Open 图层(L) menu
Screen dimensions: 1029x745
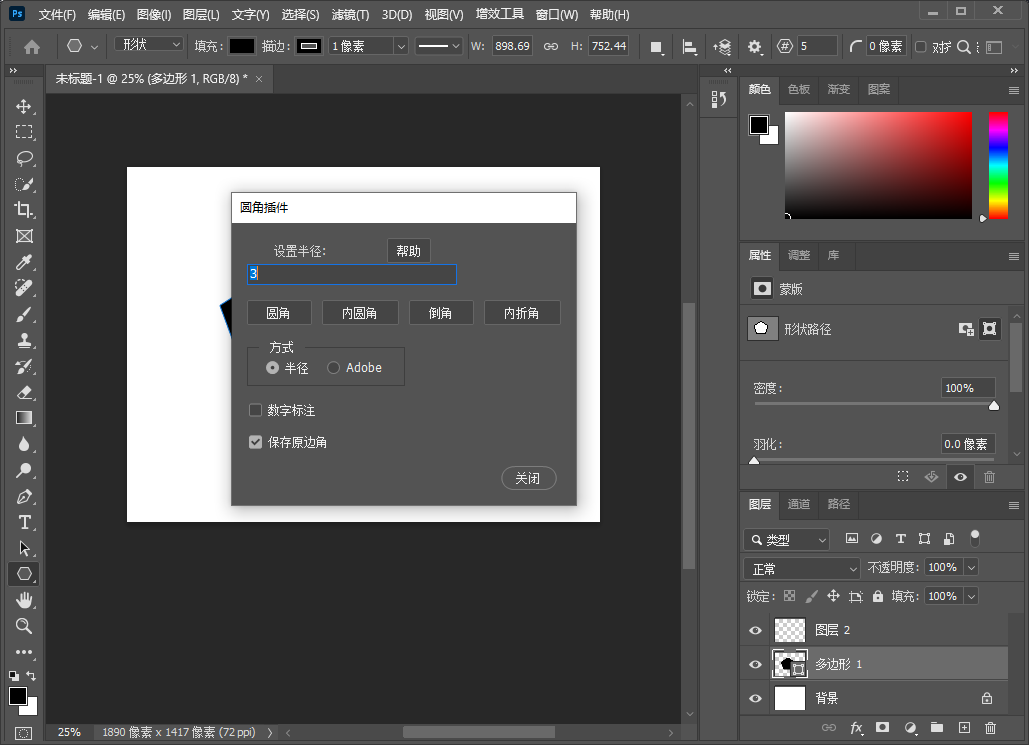pos(201,14)
